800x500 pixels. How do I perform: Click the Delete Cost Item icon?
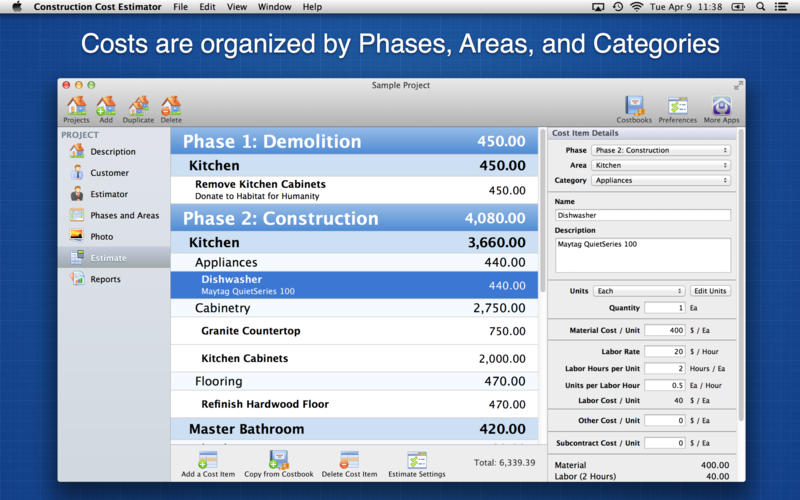pyautogui.click(x=349, y=460)
